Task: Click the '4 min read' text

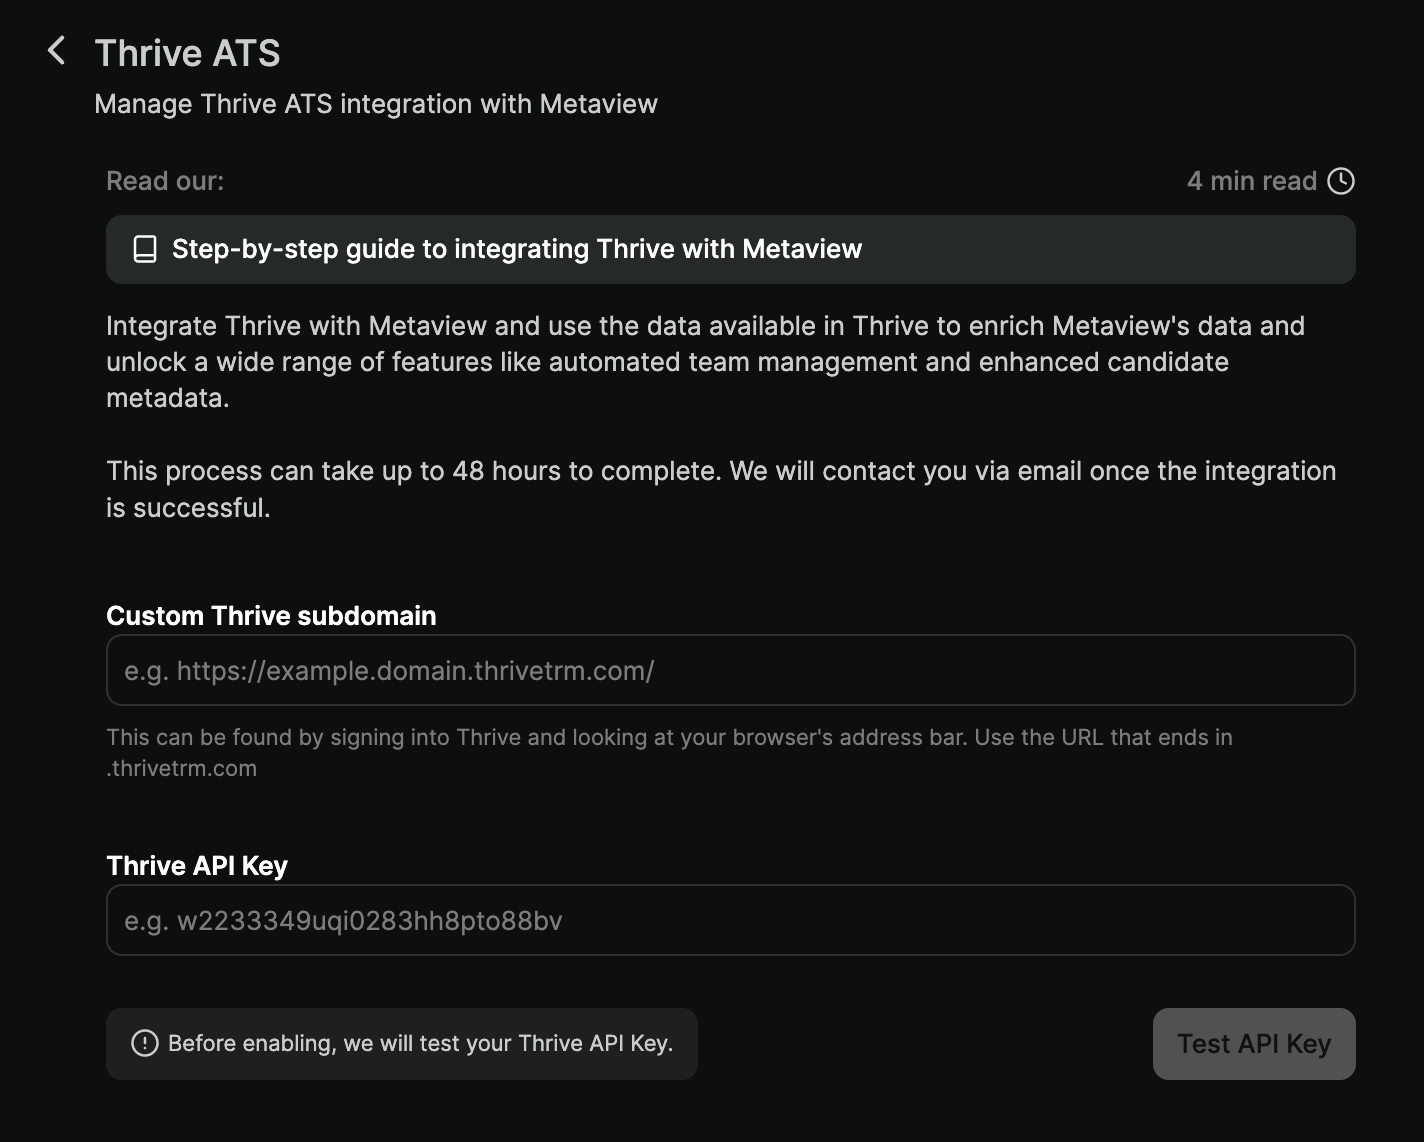Action: point(1251,181)
